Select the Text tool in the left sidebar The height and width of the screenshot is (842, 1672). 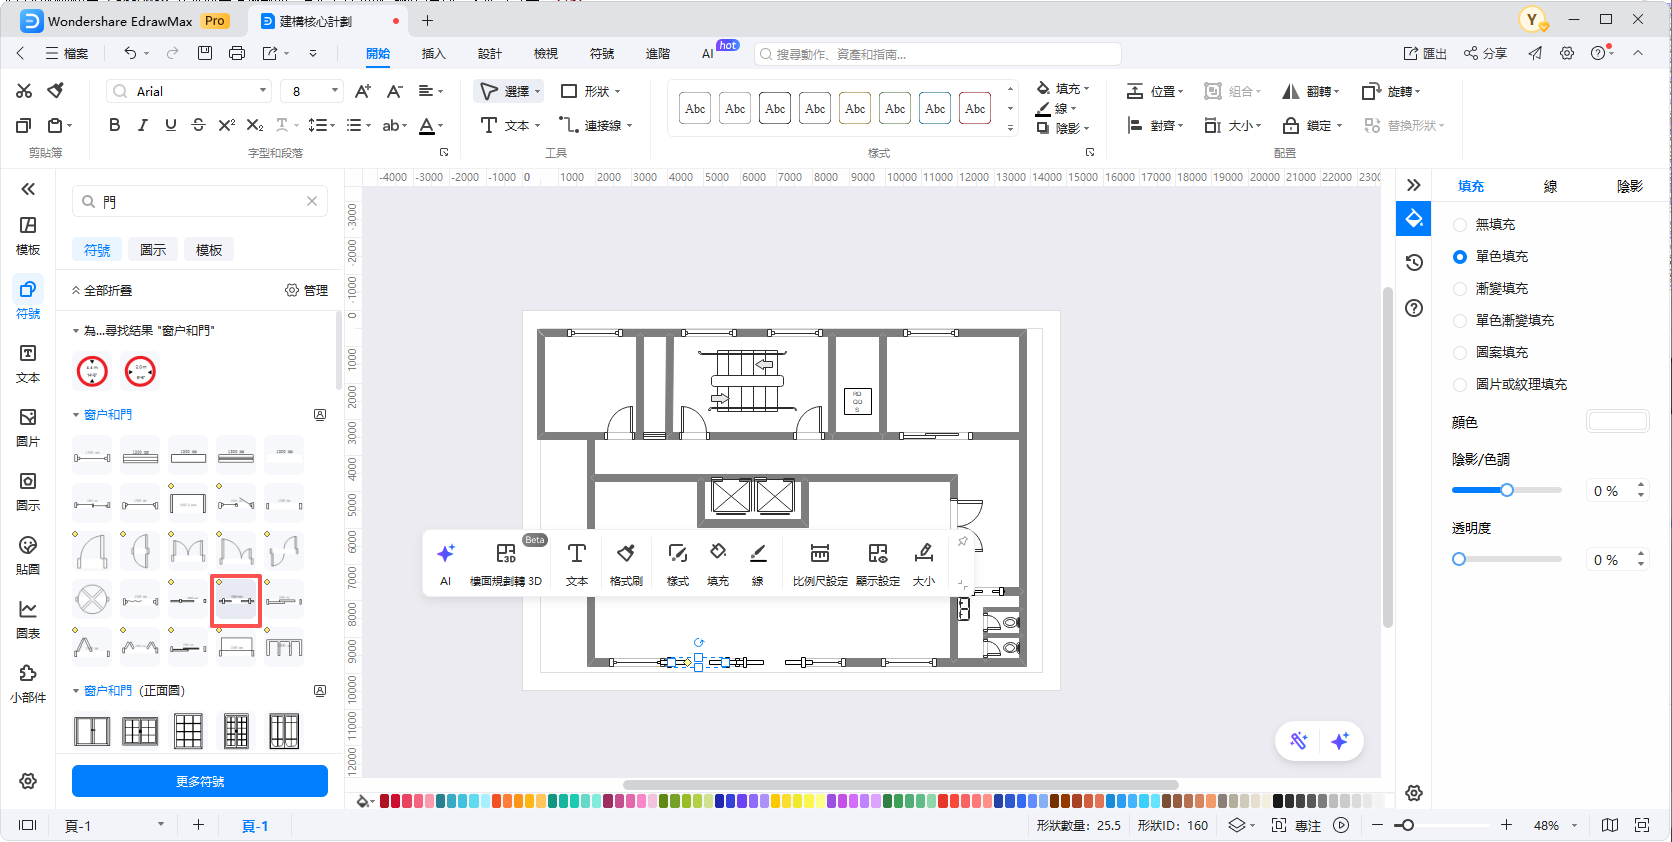tap(28, 363)
